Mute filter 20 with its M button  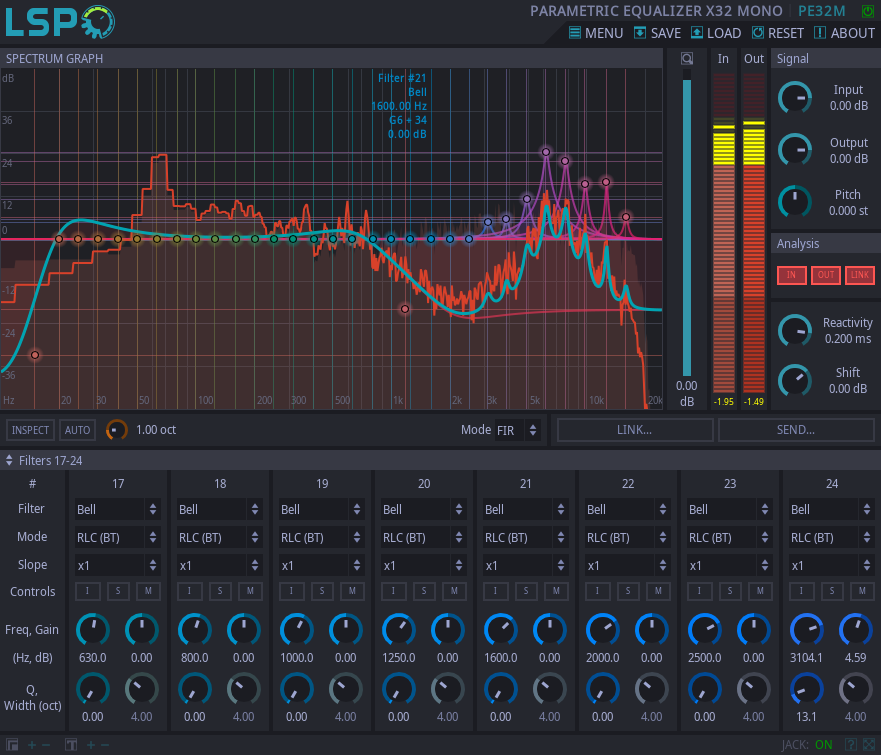point(454,591)
